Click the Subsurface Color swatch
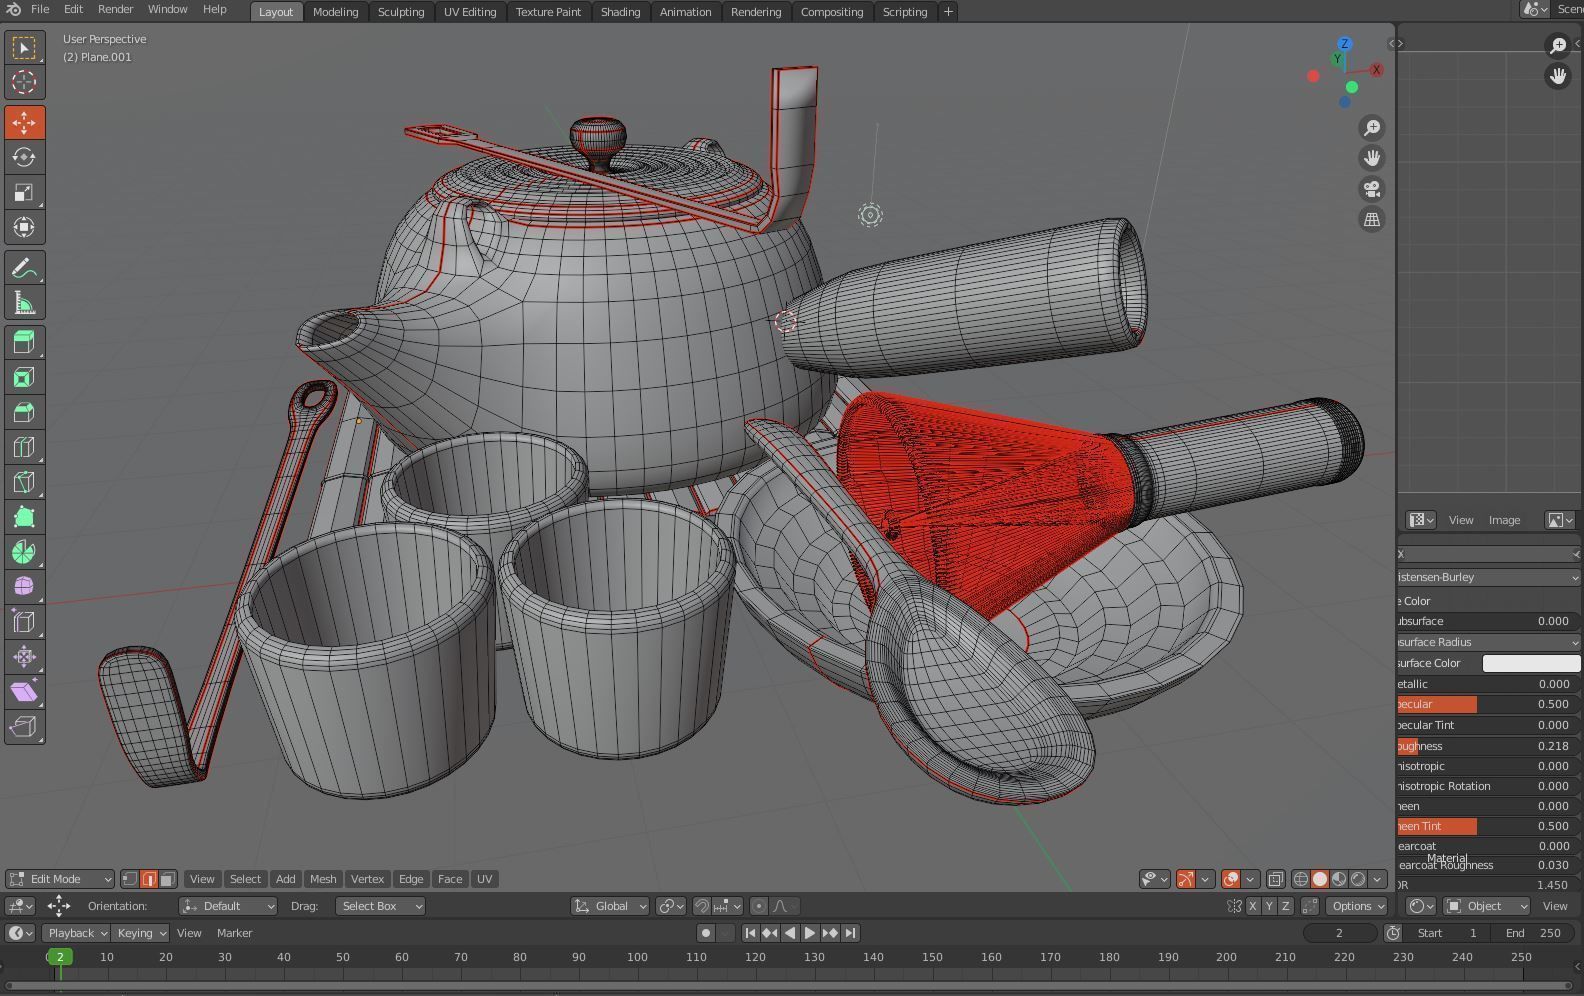Image resolution: width=1584 pixels, height=996 pixels. (x=1531, y=663)
